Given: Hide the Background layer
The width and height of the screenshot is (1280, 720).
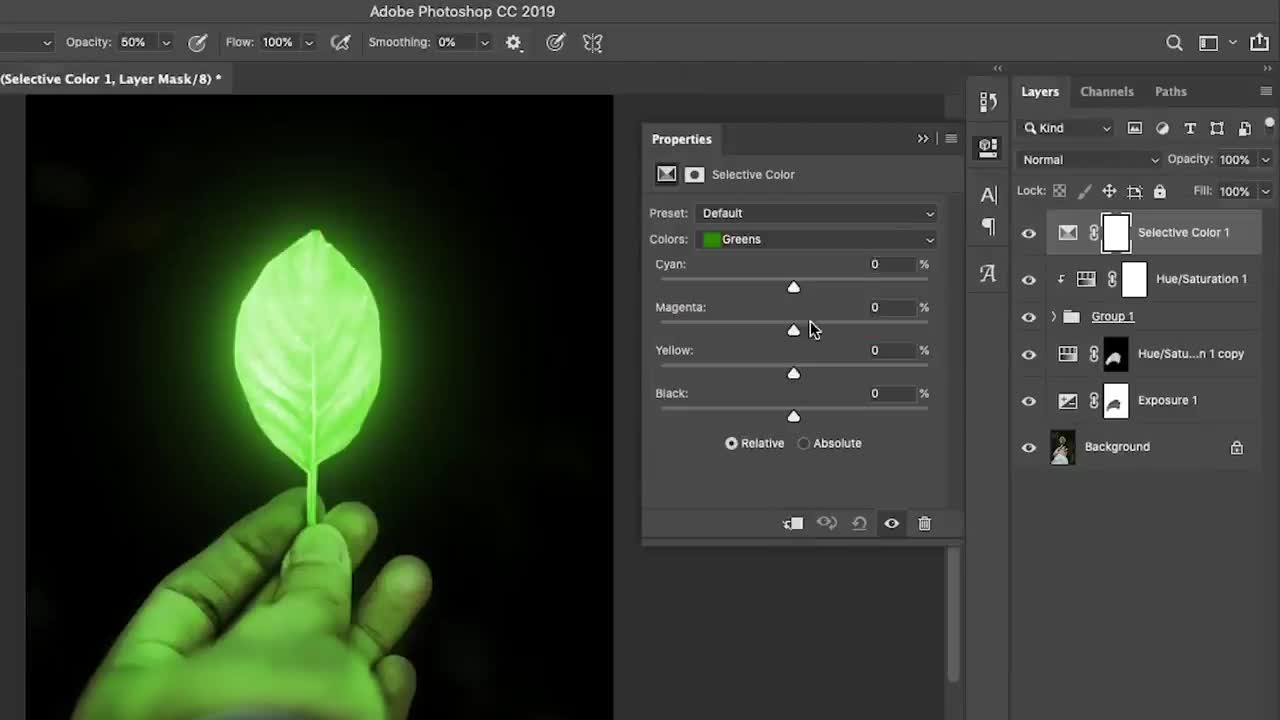Looking at the screenshot, I should tap(1029, 447).
